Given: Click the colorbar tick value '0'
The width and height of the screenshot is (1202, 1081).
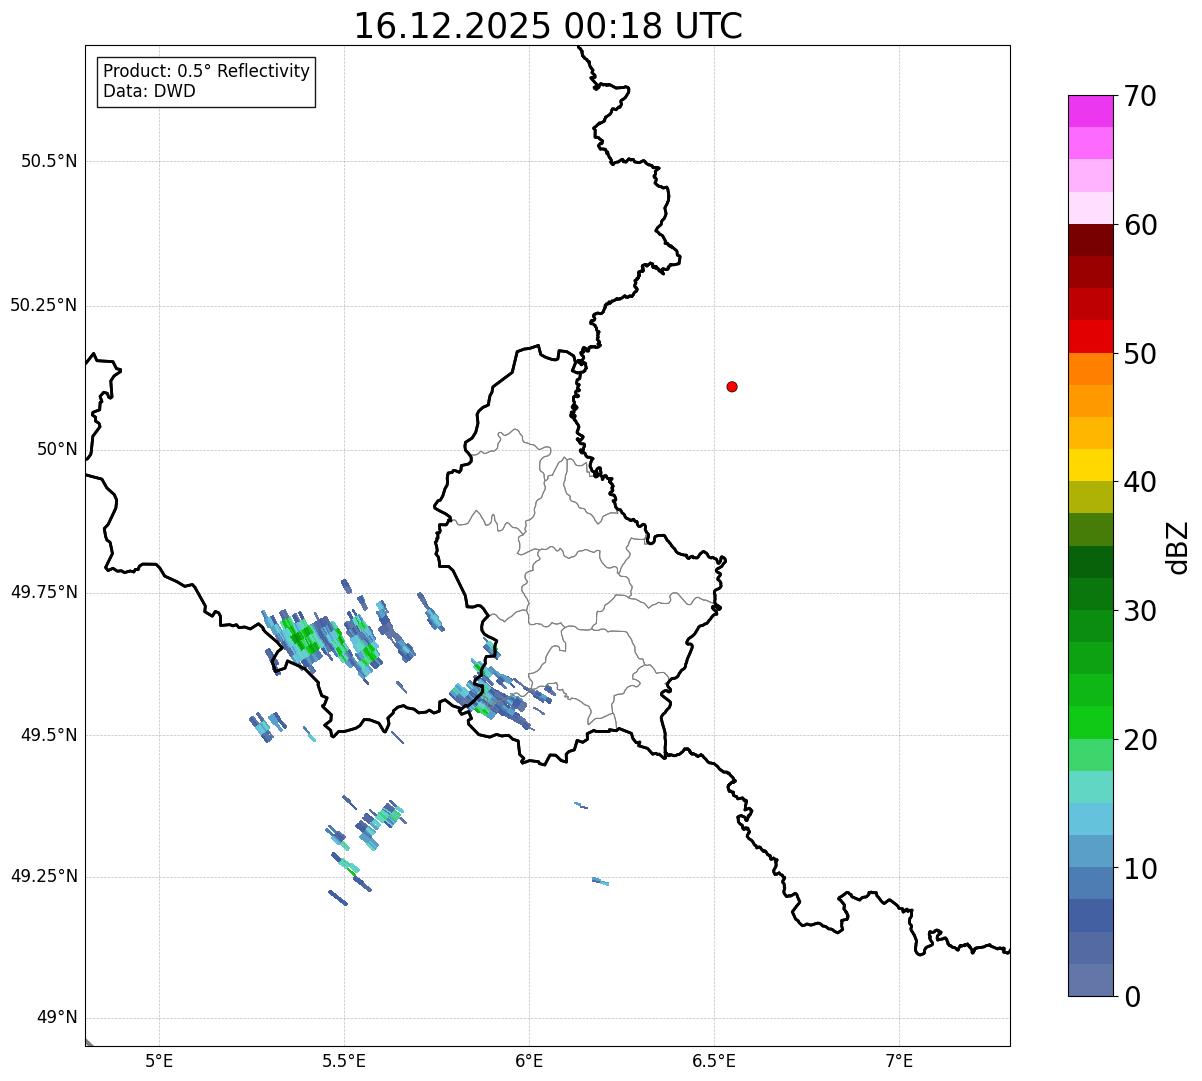Looking at the screenshot, I should point(1132,997).
